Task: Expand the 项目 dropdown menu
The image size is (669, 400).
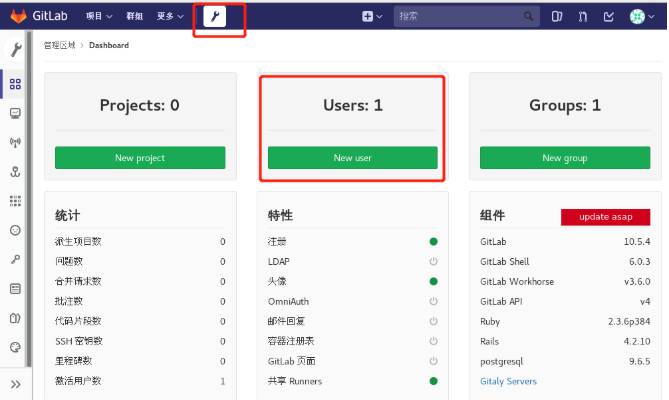Action: coord(99,16)
